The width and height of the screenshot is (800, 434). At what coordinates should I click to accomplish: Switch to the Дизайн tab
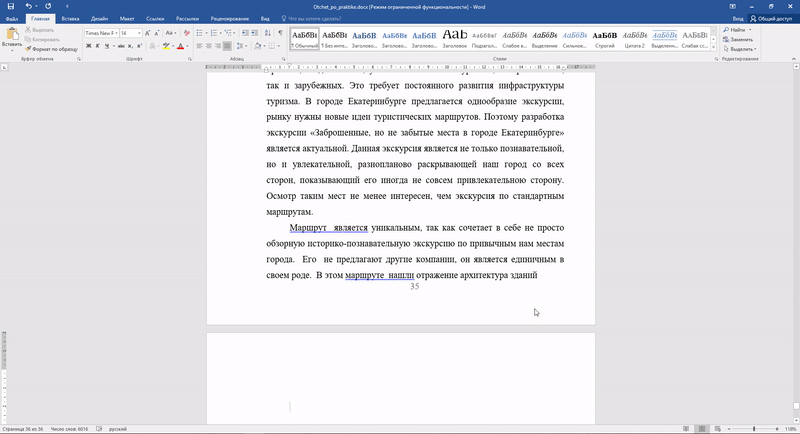(x=99, y=19)
